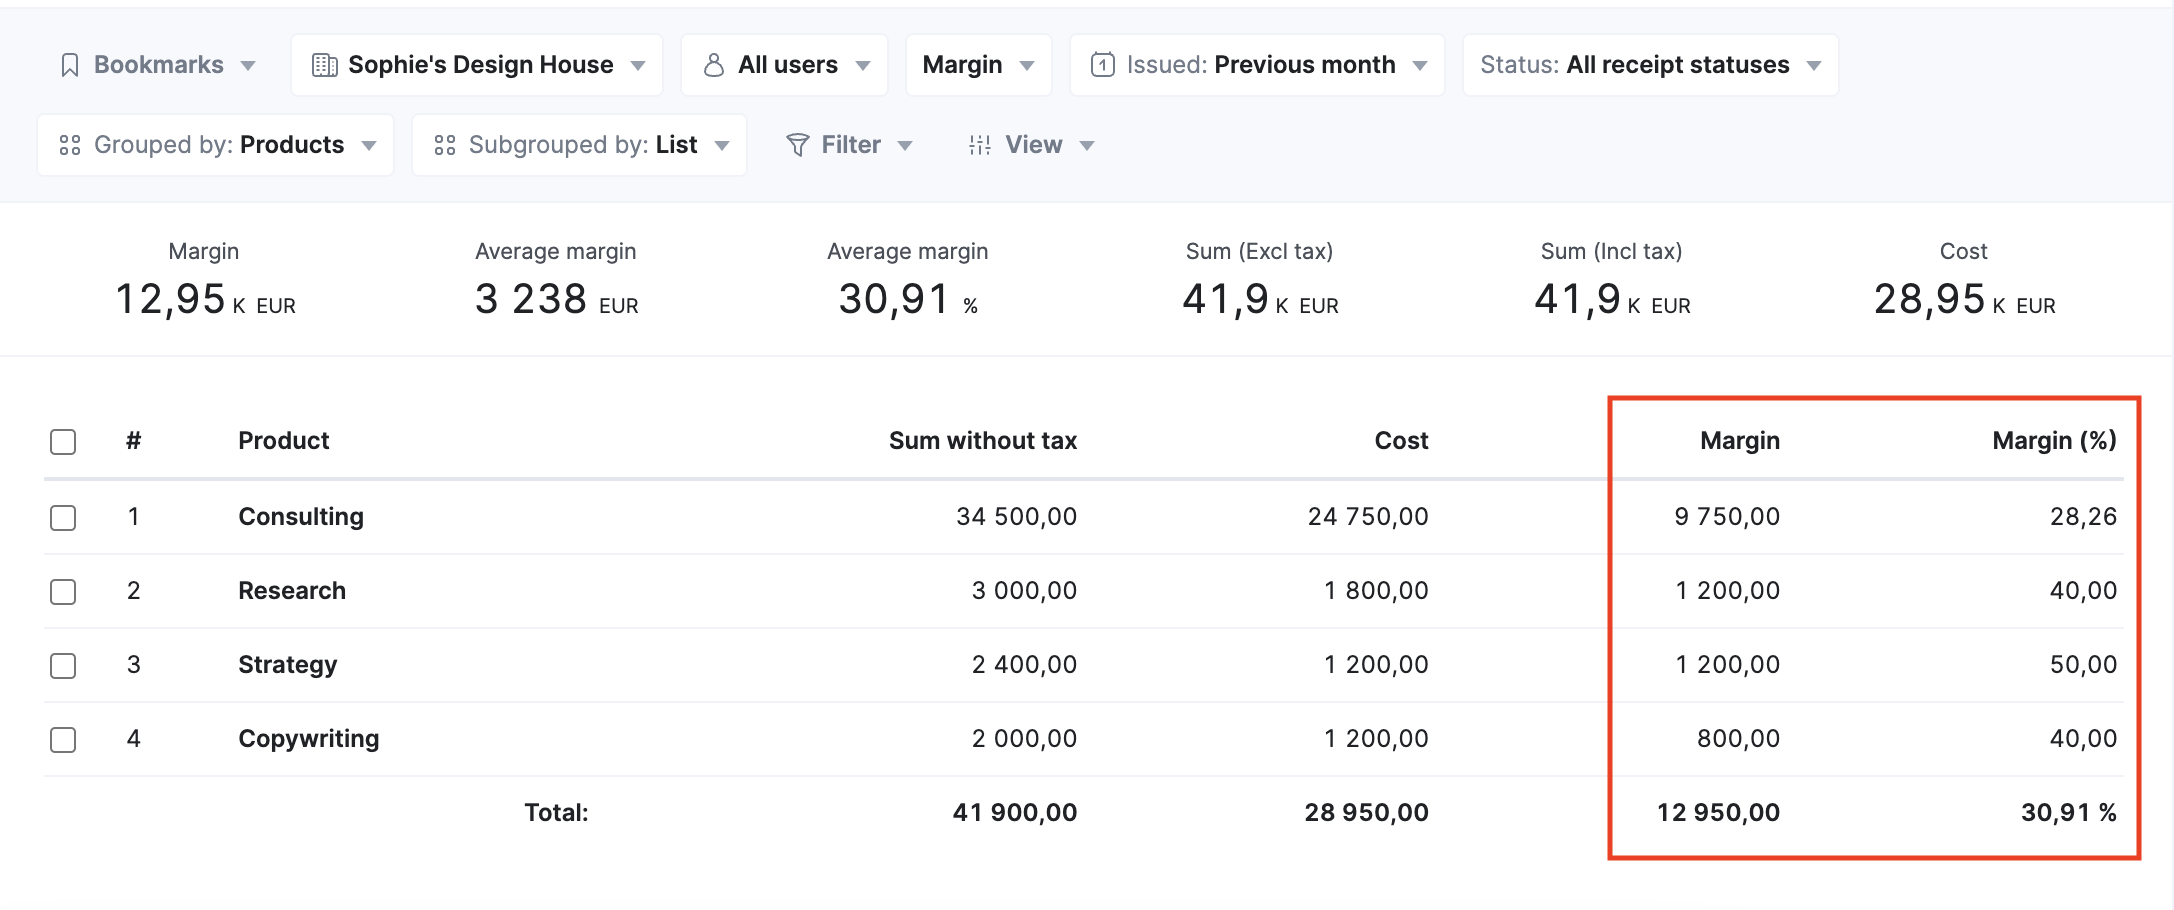Click the user icon in All users filter
This screenshot has height=910, width=2174.
pos(713,64)
